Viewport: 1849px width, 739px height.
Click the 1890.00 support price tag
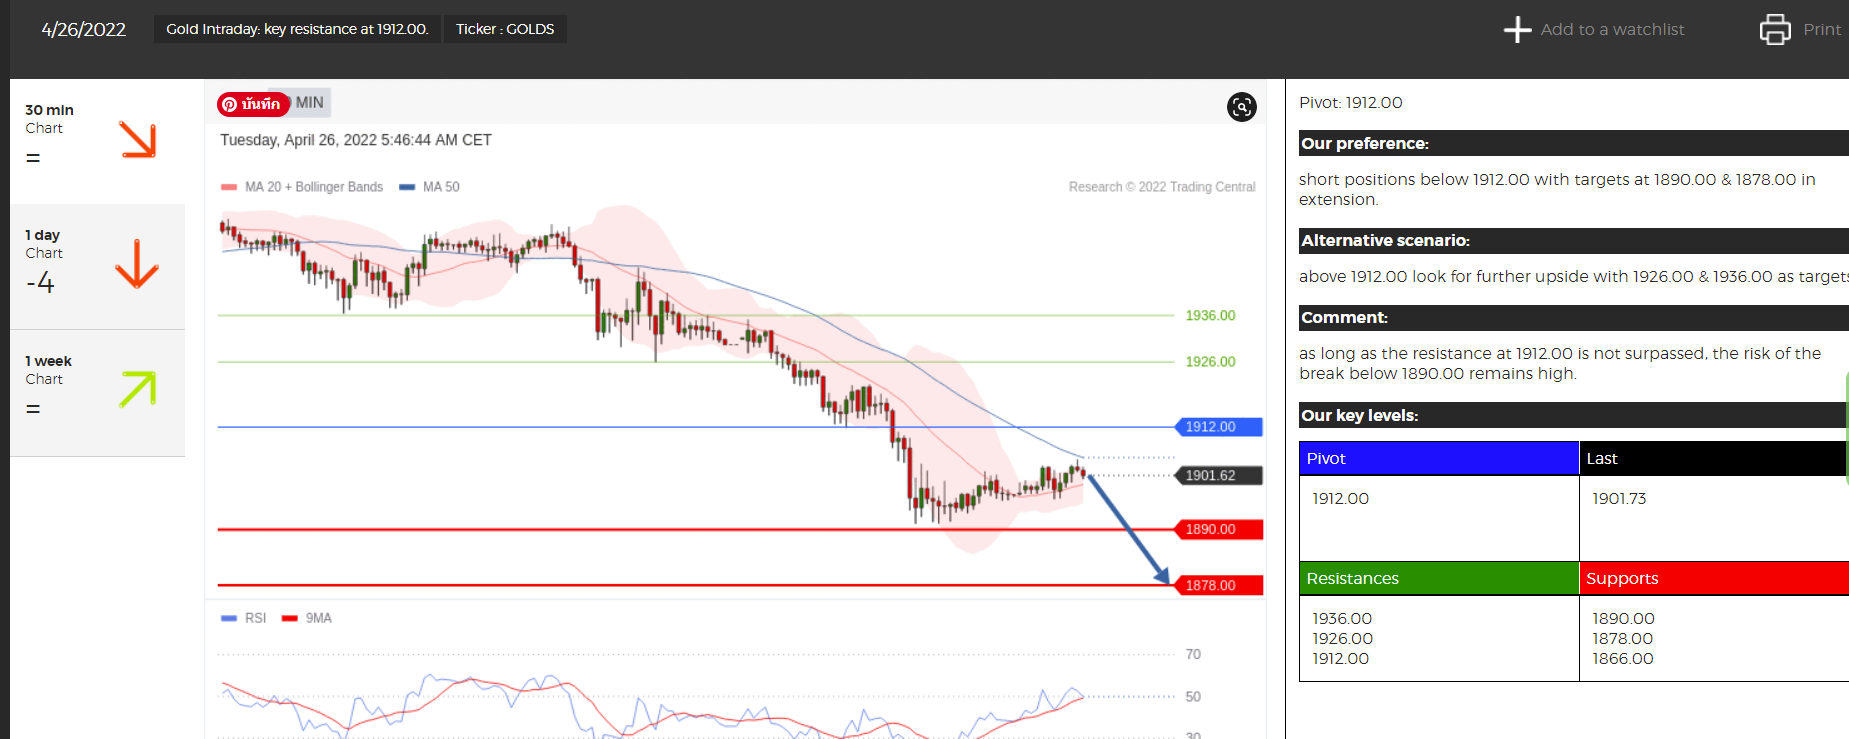click(1217, 529)
